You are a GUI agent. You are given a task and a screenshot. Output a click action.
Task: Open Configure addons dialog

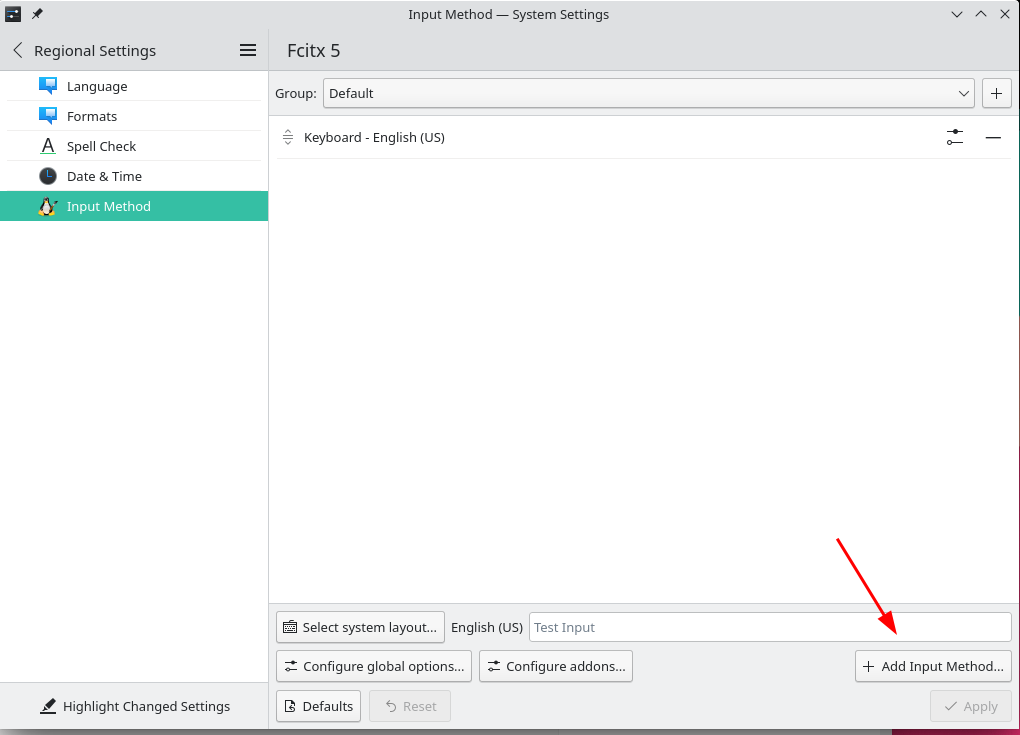556,666
